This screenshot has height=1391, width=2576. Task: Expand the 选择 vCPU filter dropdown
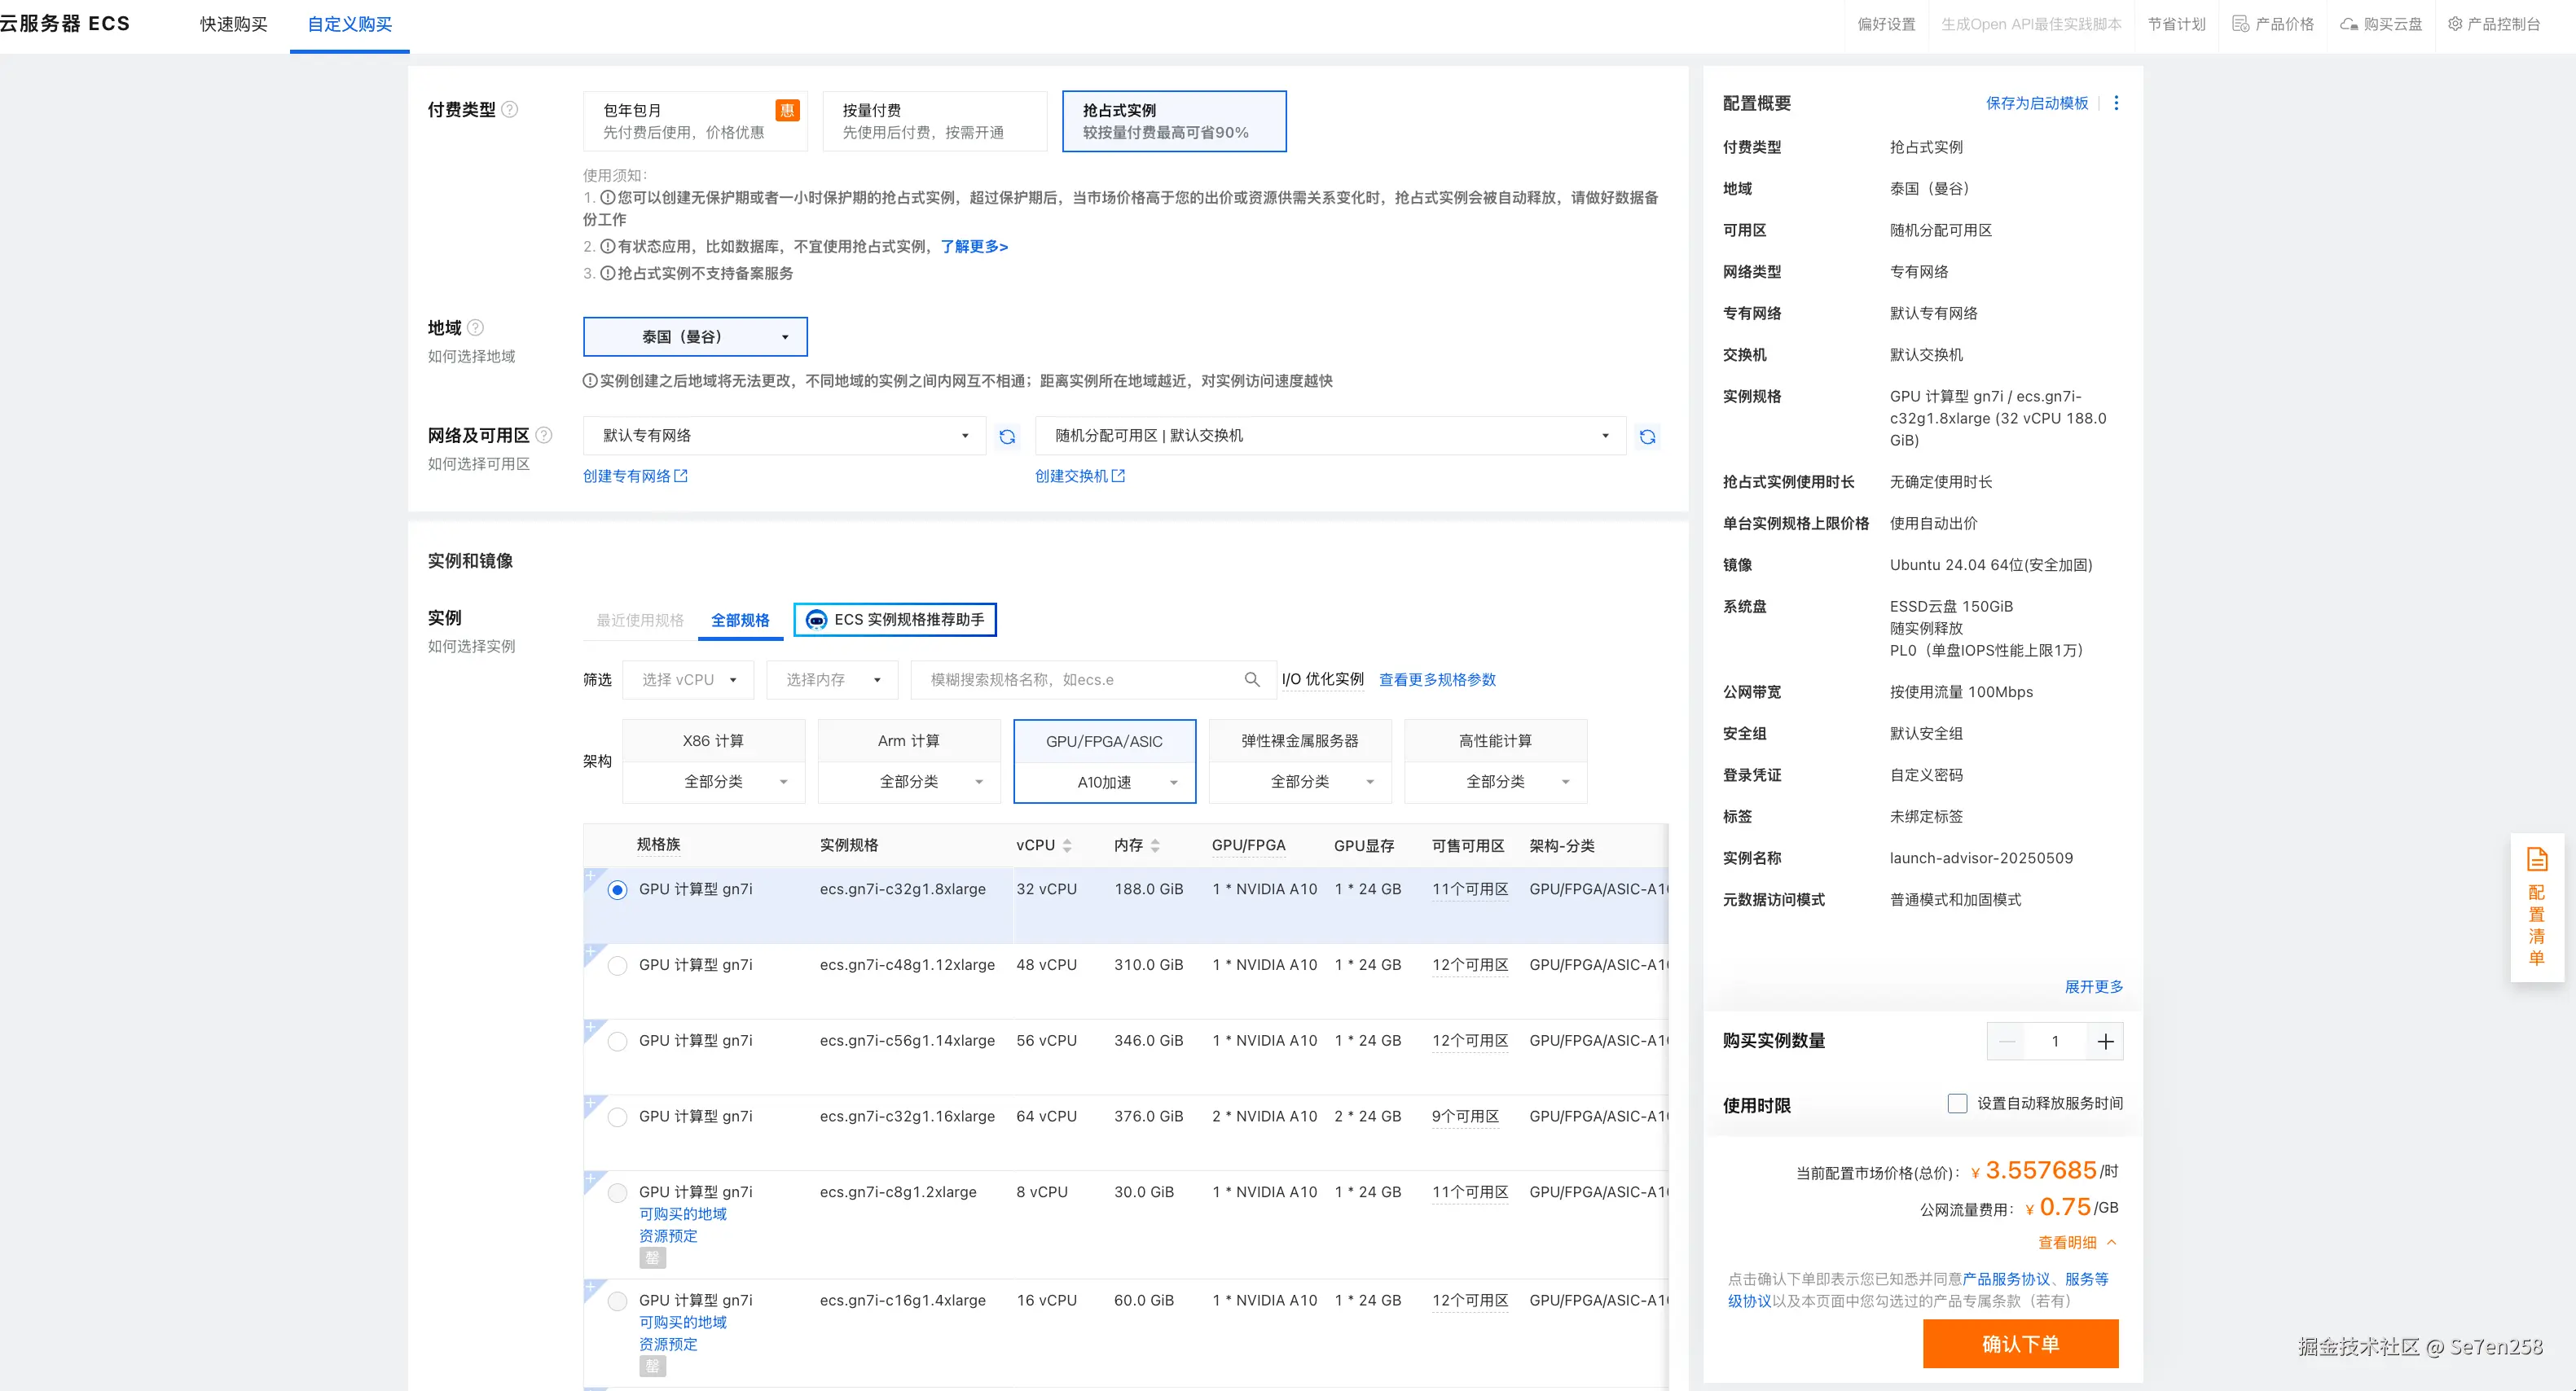[x=688, y=679]
